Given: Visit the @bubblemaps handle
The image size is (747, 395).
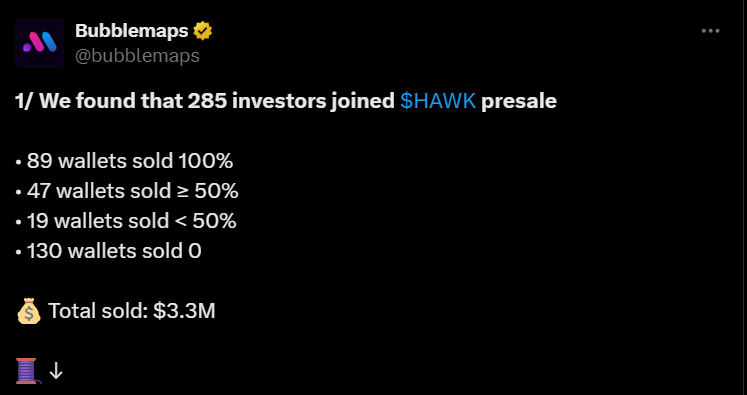Looking at the screenshot, I should [x=137, y=56].
